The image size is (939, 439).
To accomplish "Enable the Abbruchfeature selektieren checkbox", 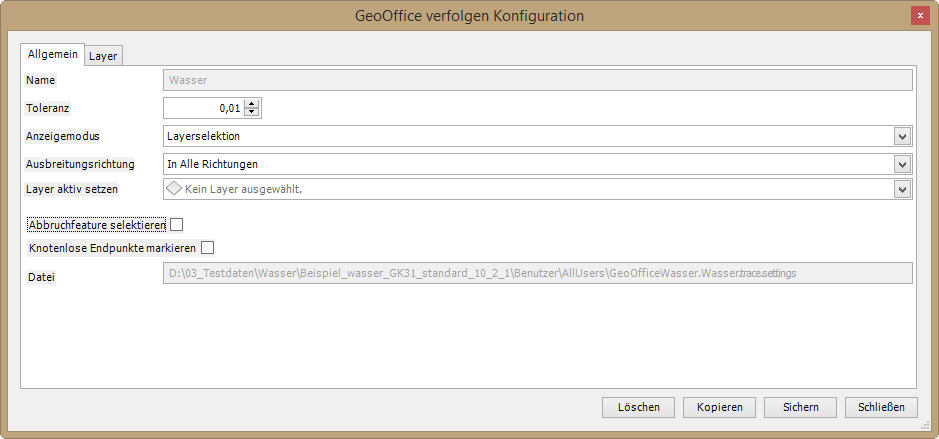I will point(177,225).
